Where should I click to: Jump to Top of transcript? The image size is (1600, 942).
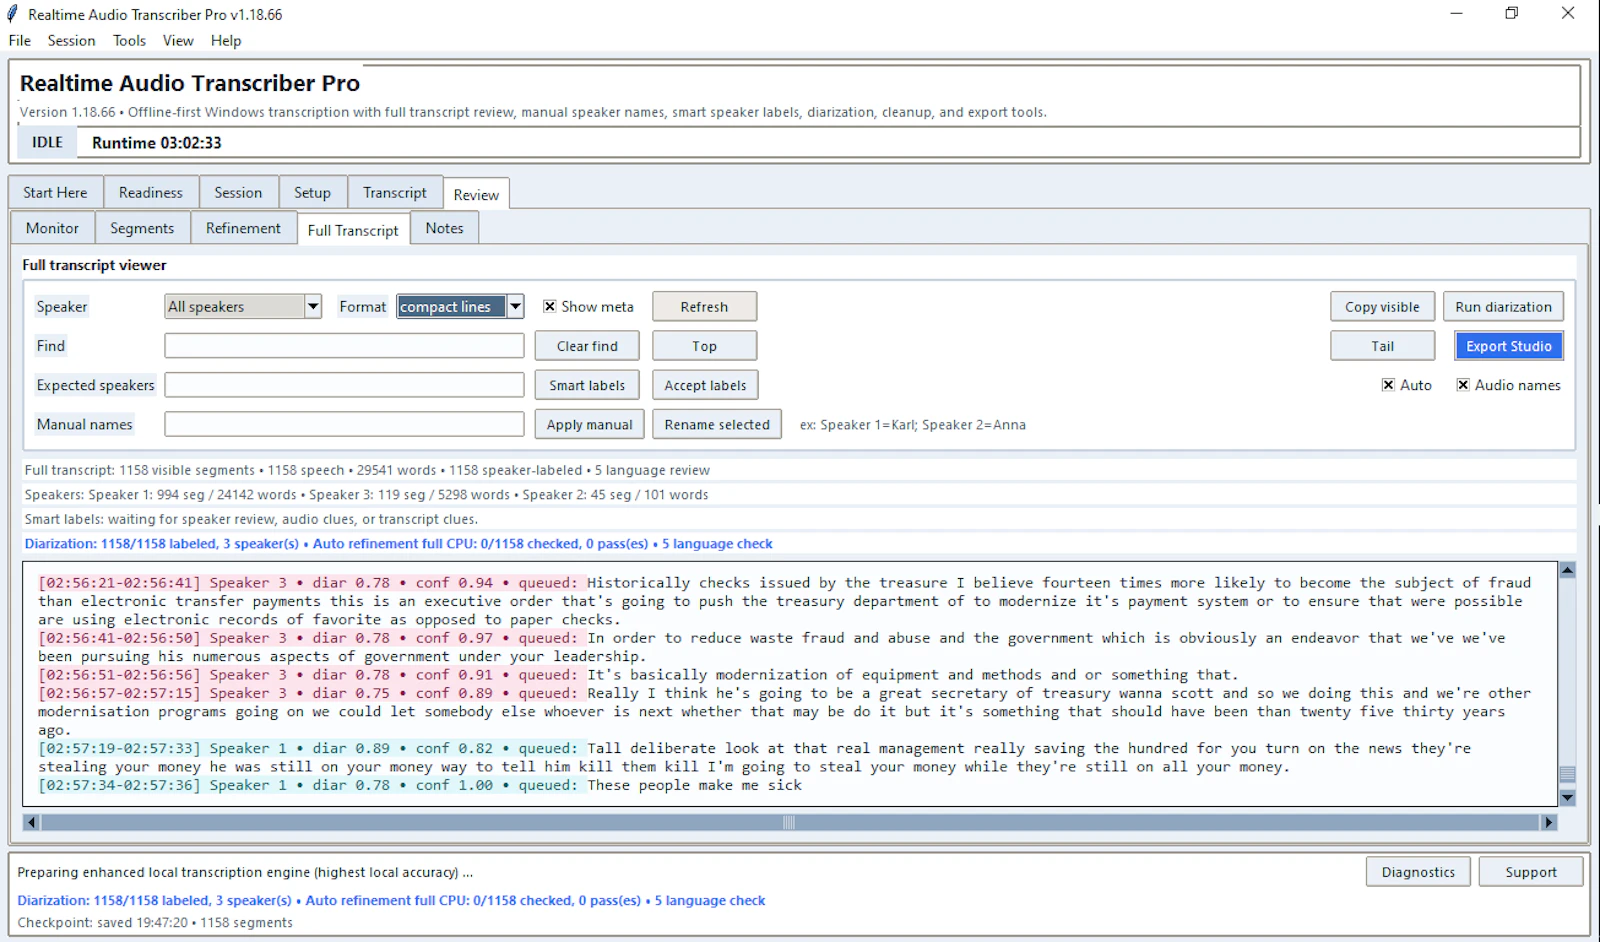click(704, 346)
